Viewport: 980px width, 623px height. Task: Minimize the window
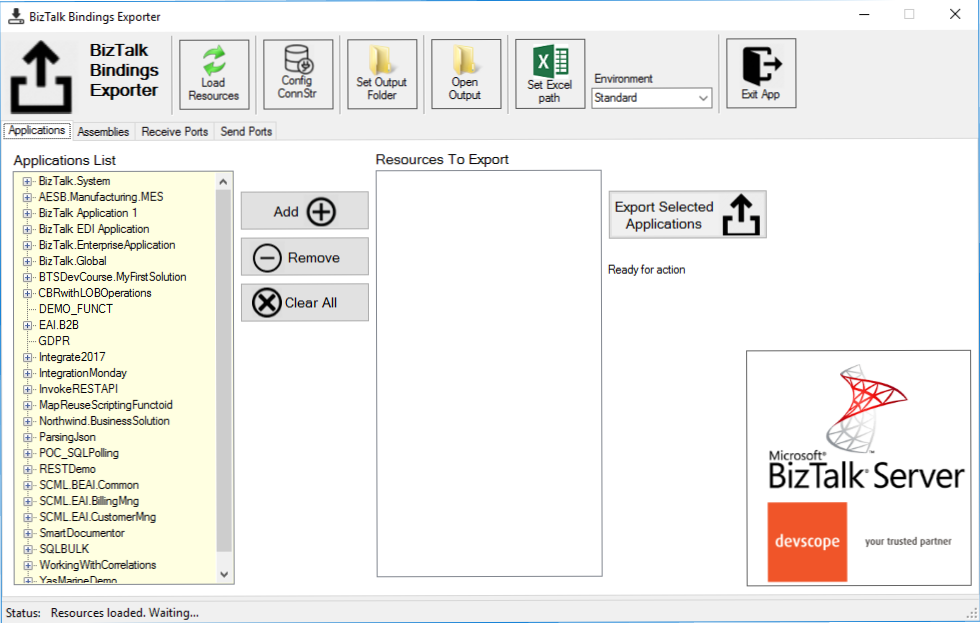coord(864,14)
